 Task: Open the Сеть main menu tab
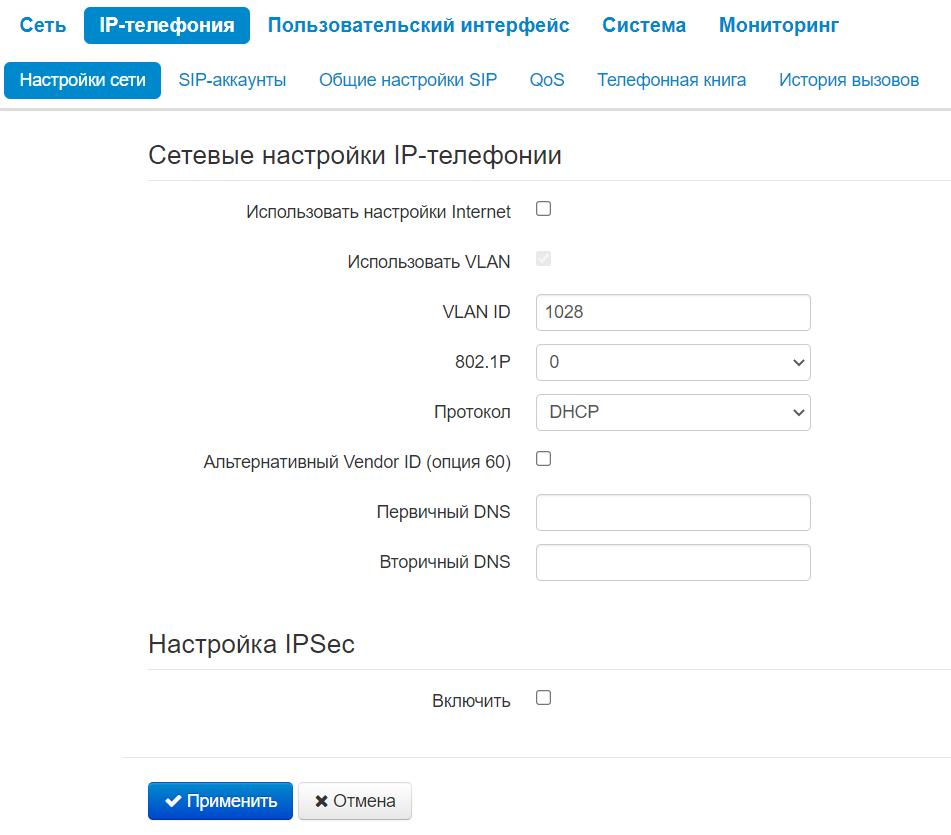click(43, 26)
